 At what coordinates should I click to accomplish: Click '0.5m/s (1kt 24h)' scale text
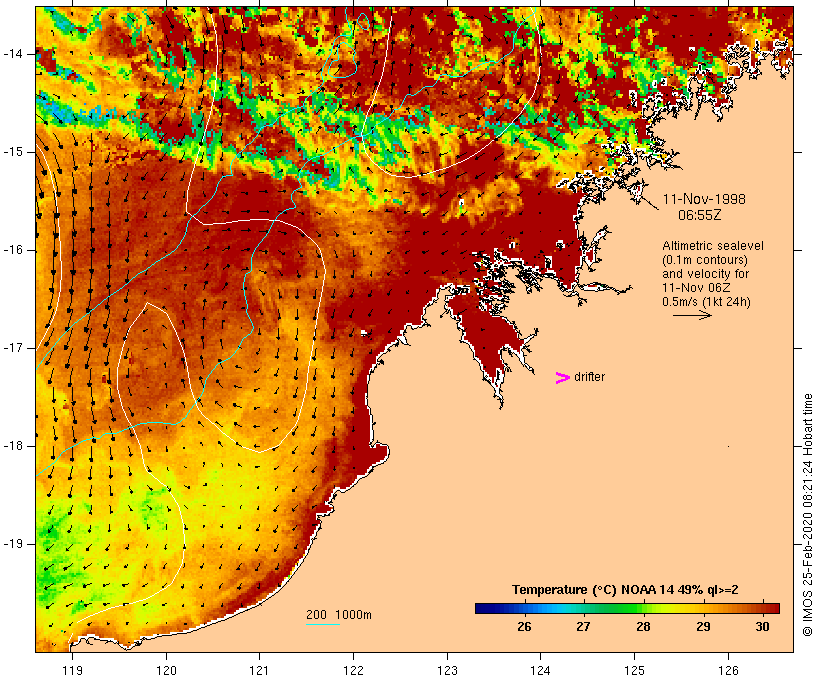coord(706,302)
